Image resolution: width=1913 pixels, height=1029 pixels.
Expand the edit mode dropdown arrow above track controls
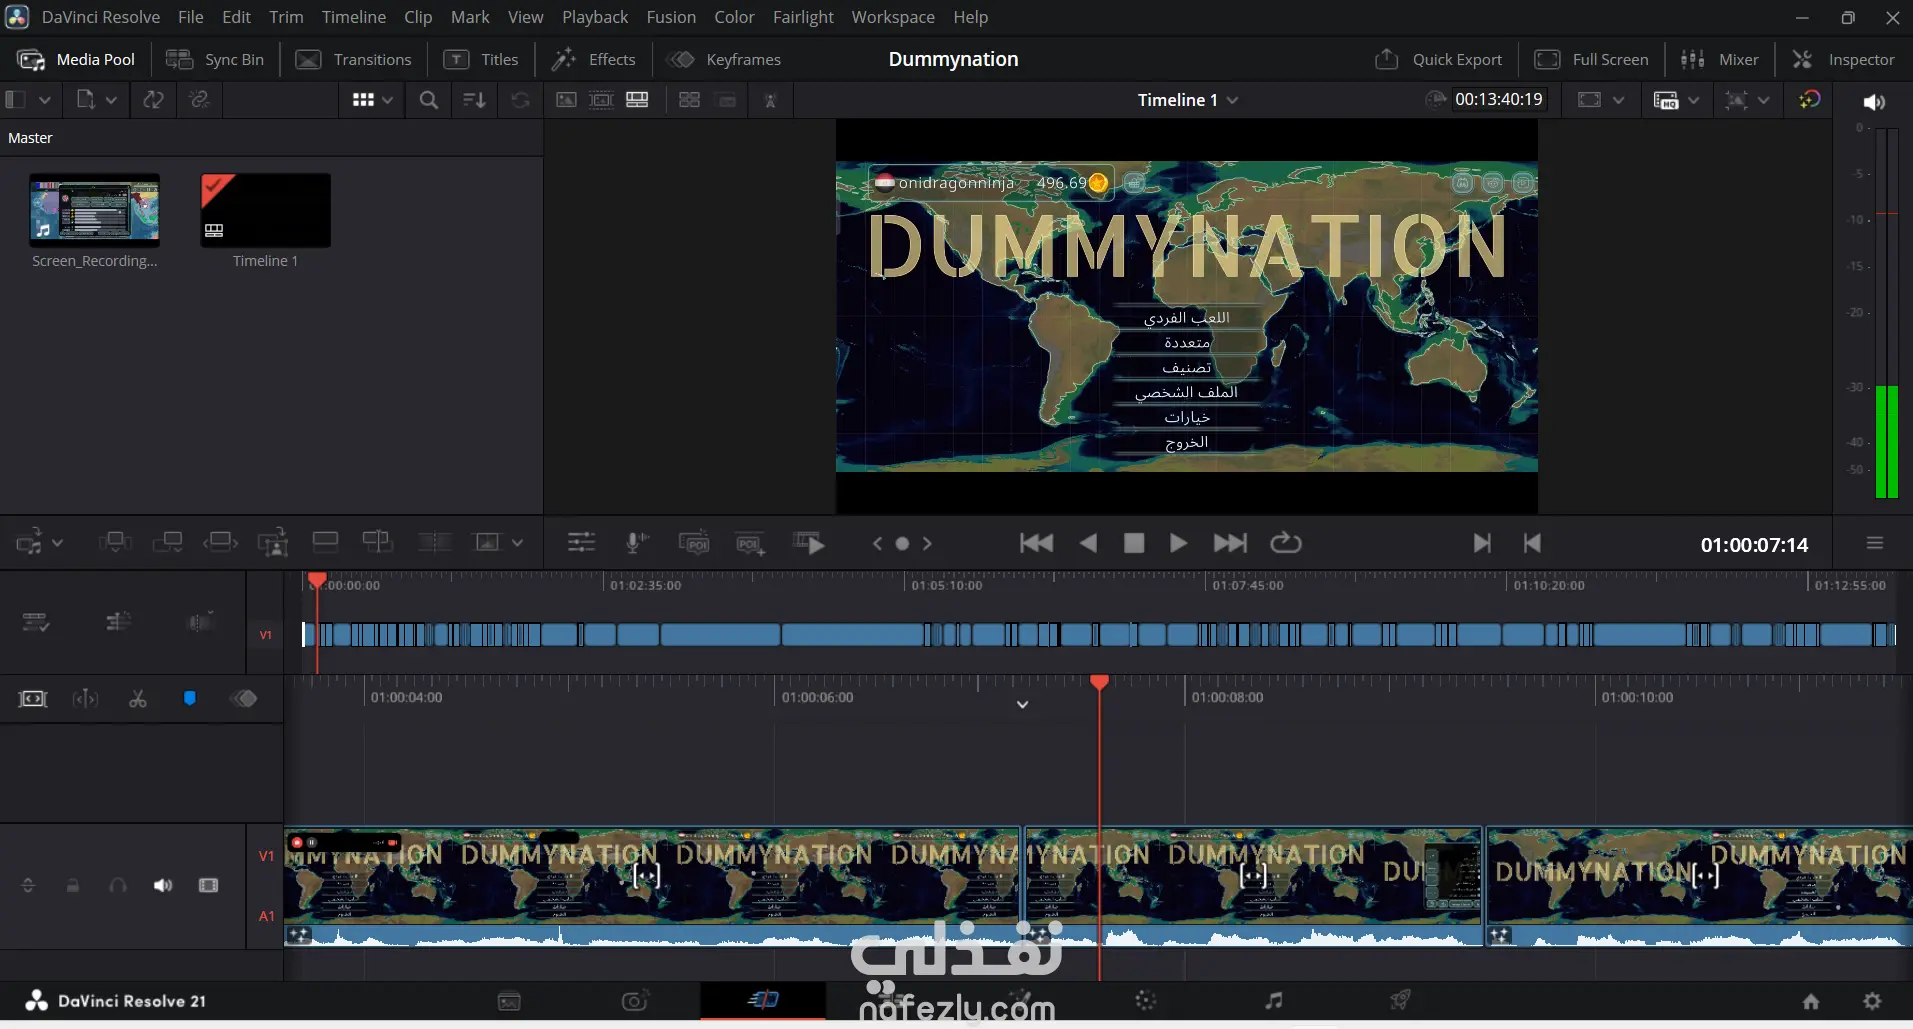coord(57,543)
